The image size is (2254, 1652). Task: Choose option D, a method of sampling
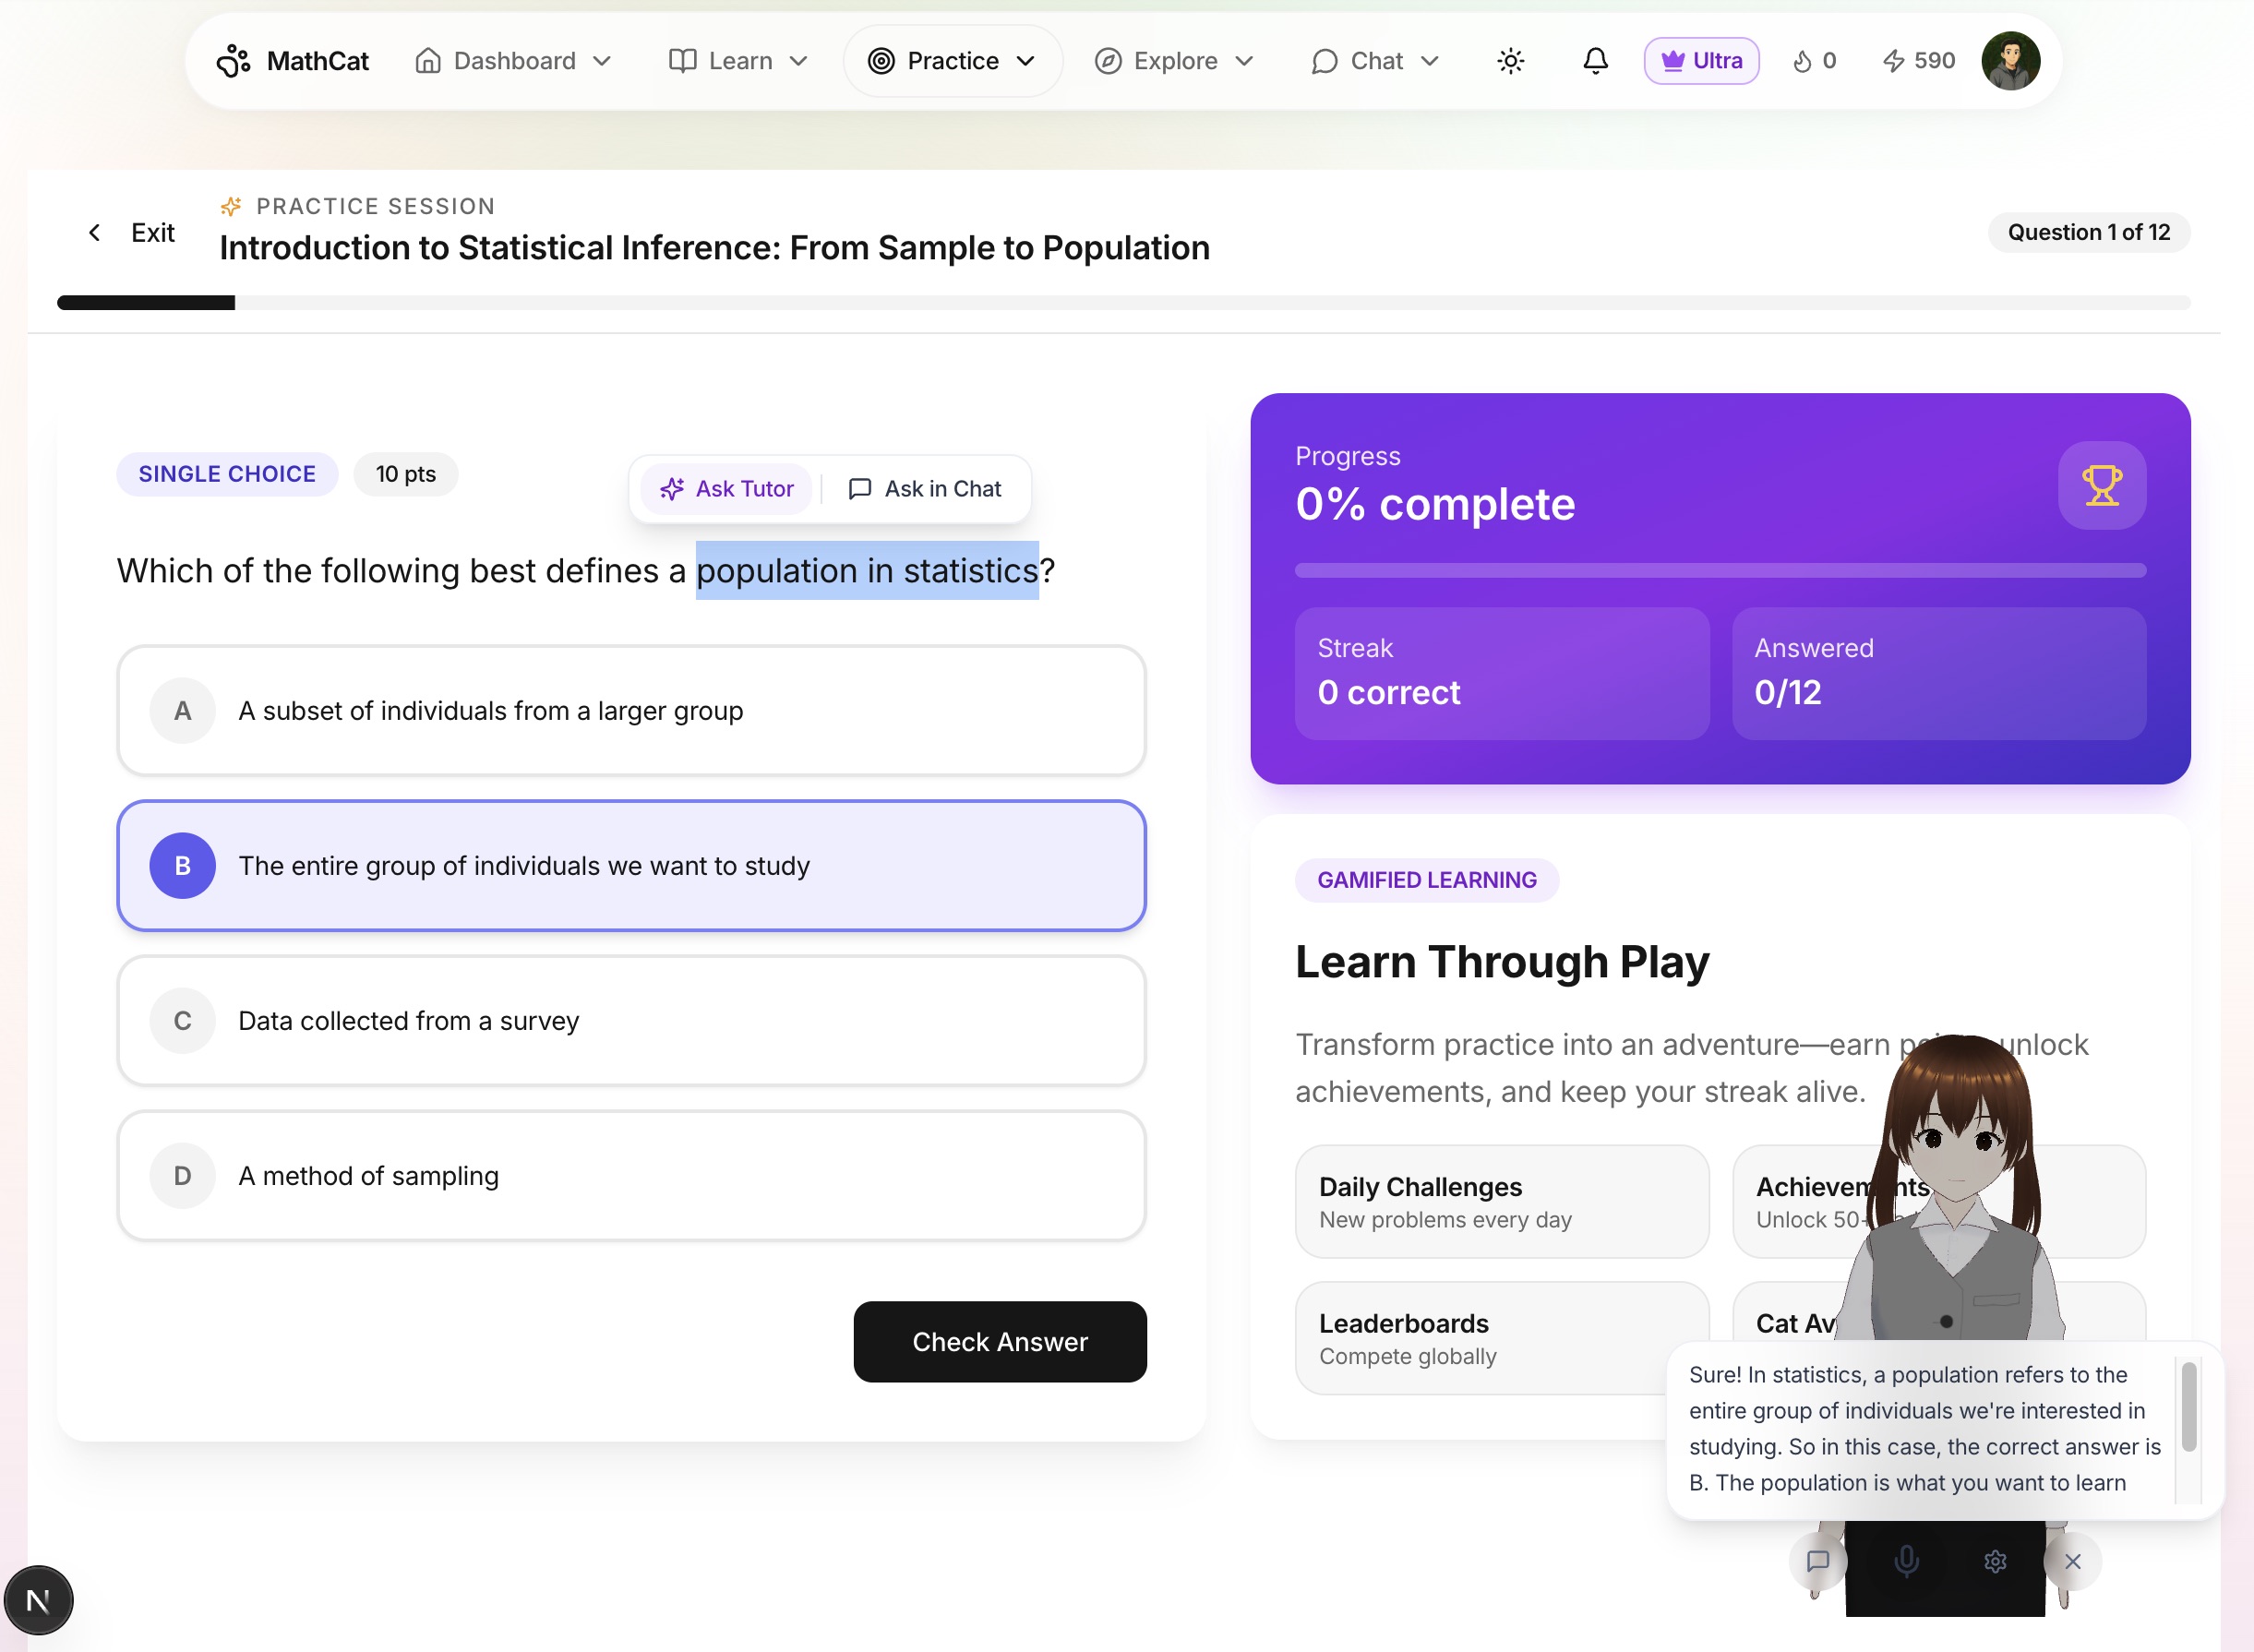click(x=632, y=1176)
